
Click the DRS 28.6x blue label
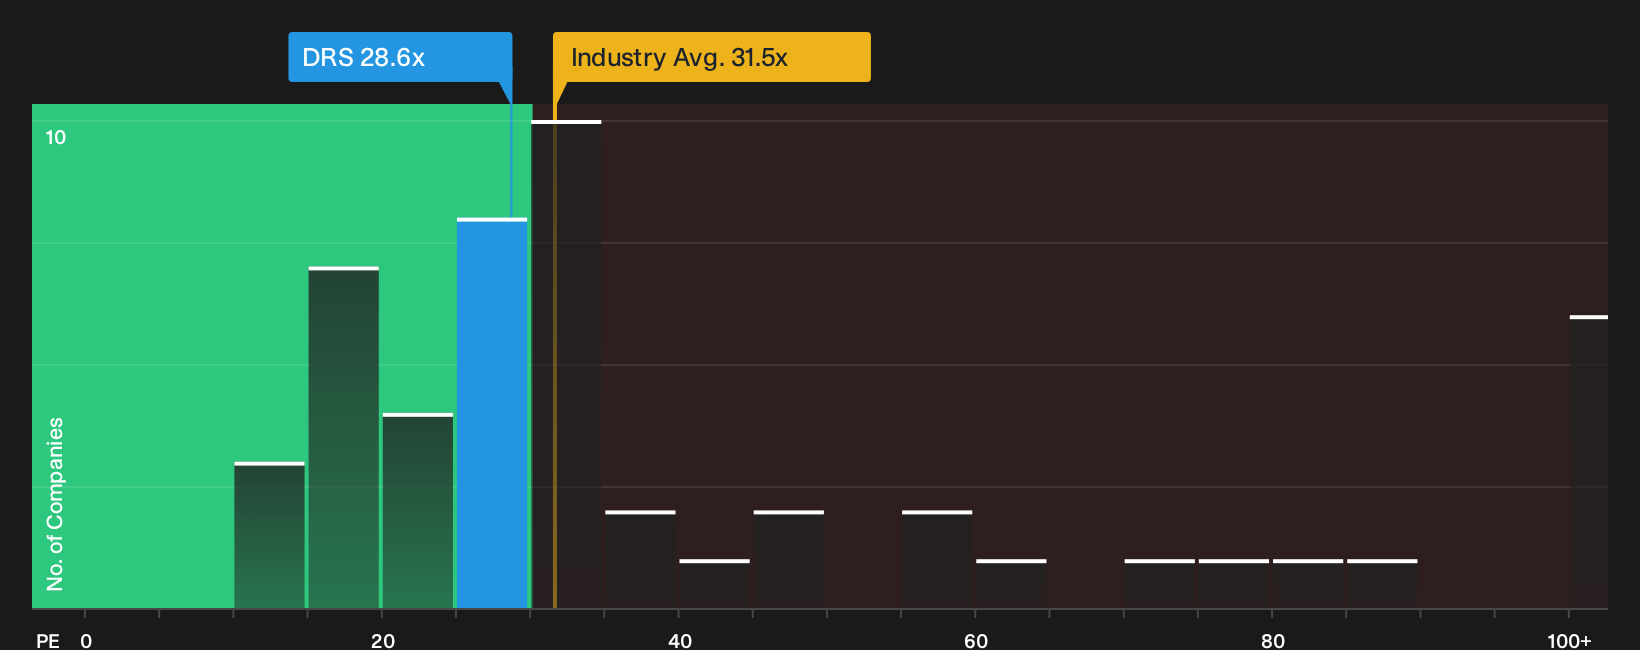coord(400,57)
